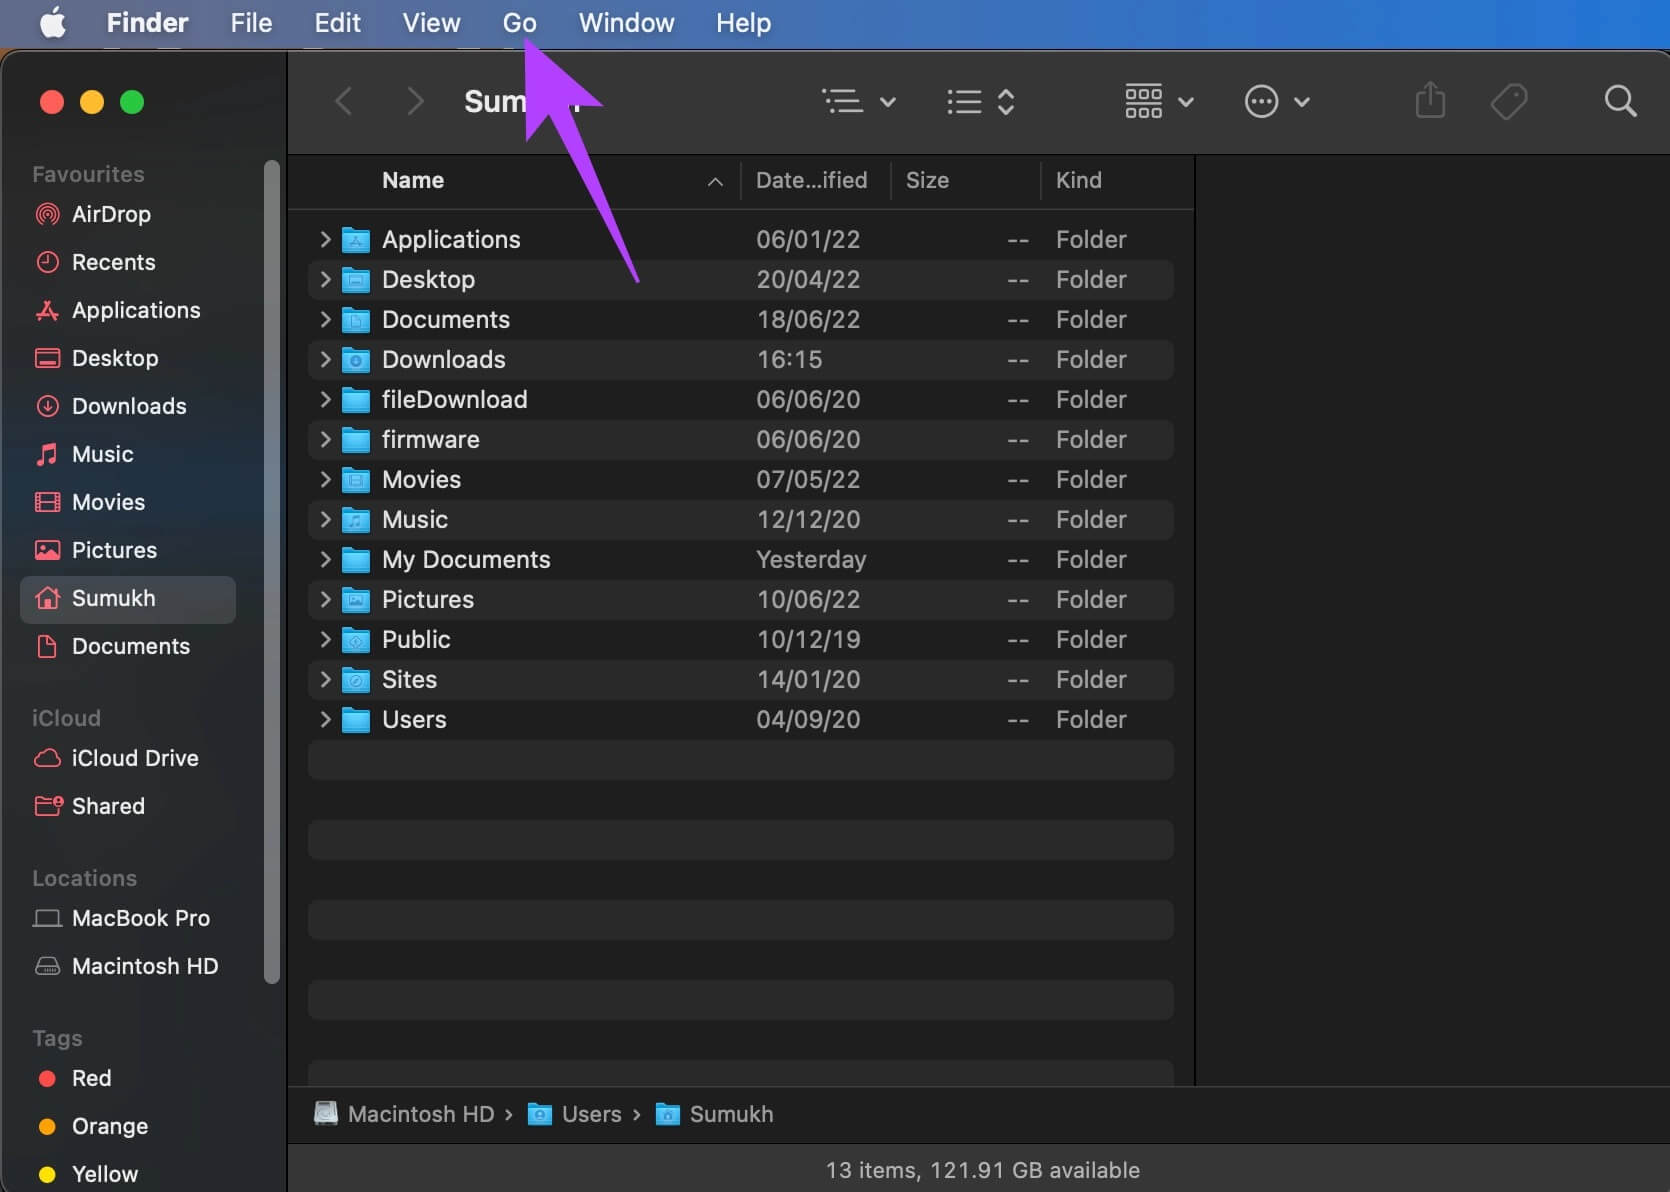This screenshot has width=1670, height=1192.
Task: Open the More actions ellipsis menu
Action: 1276,101
